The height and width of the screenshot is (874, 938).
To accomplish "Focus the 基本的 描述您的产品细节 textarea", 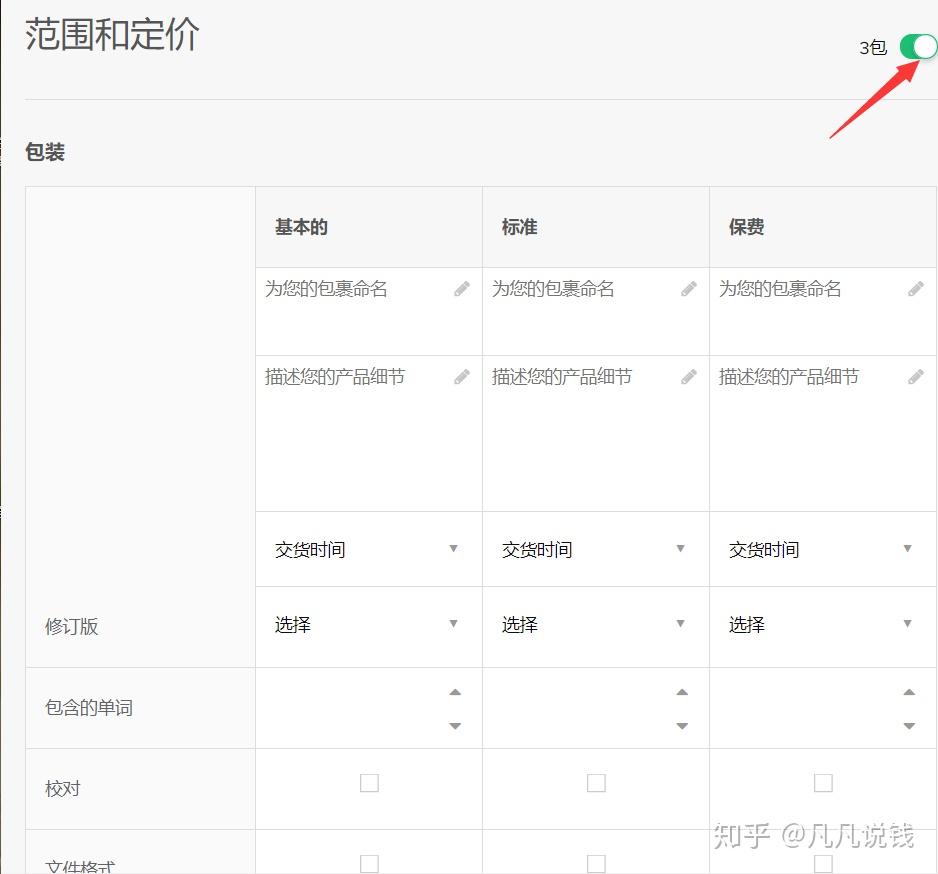I will pyautogui.click(x=368, y=434).
